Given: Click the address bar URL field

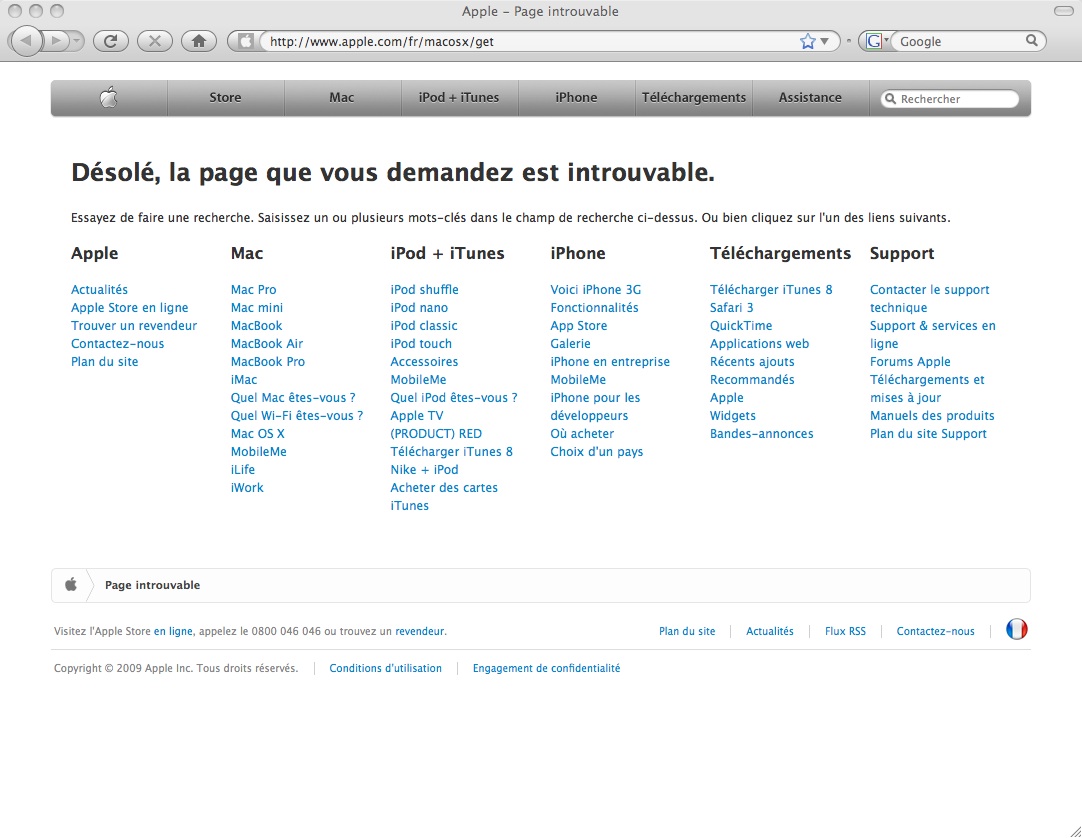Looking at the screenshot, I should pos(531,41).
